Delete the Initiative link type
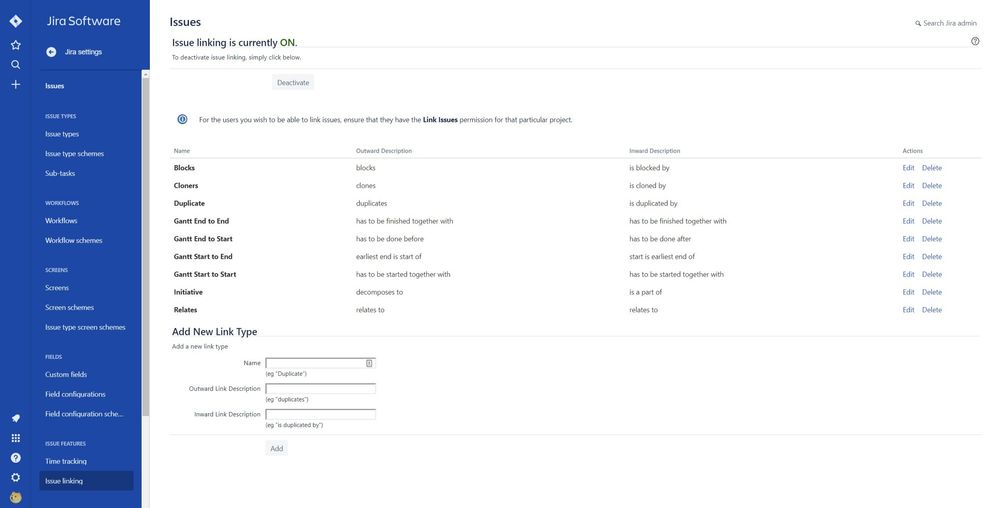Image resolution: width=999 pixels, height=508 pixels. [931, 293]
